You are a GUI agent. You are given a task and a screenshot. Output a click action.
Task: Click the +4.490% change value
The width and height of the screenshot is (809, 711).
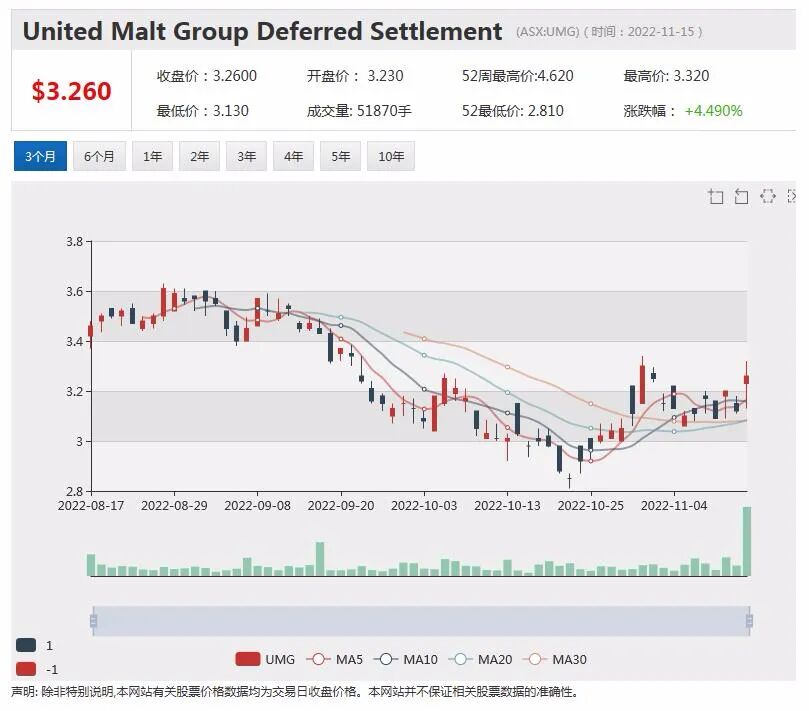click(713, 110)
